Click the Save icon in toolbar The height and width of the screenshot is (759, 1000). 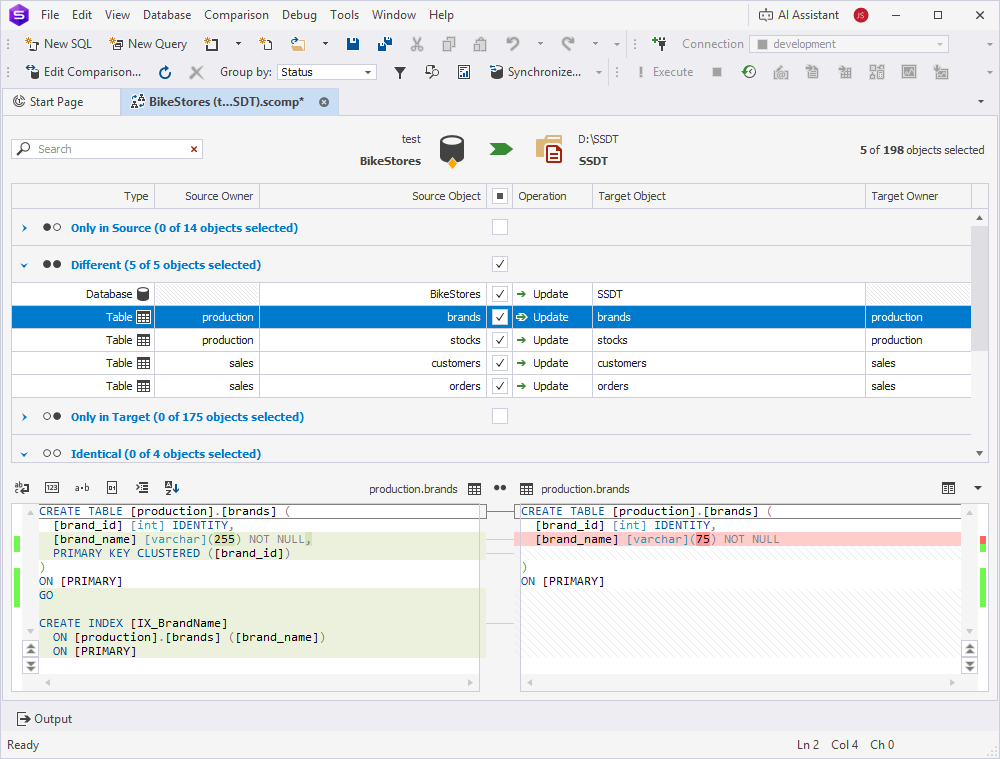(x=353, y=44)
